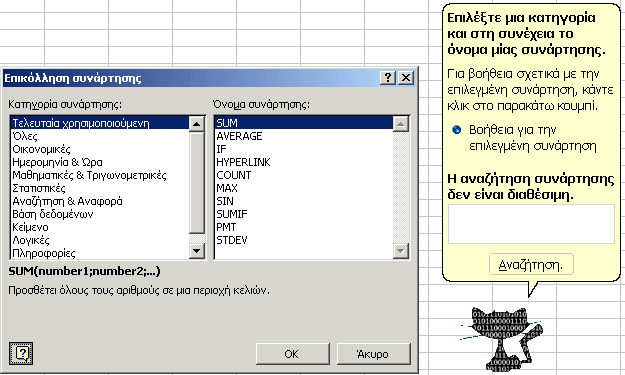Select category Όλες

pos(99,136)
